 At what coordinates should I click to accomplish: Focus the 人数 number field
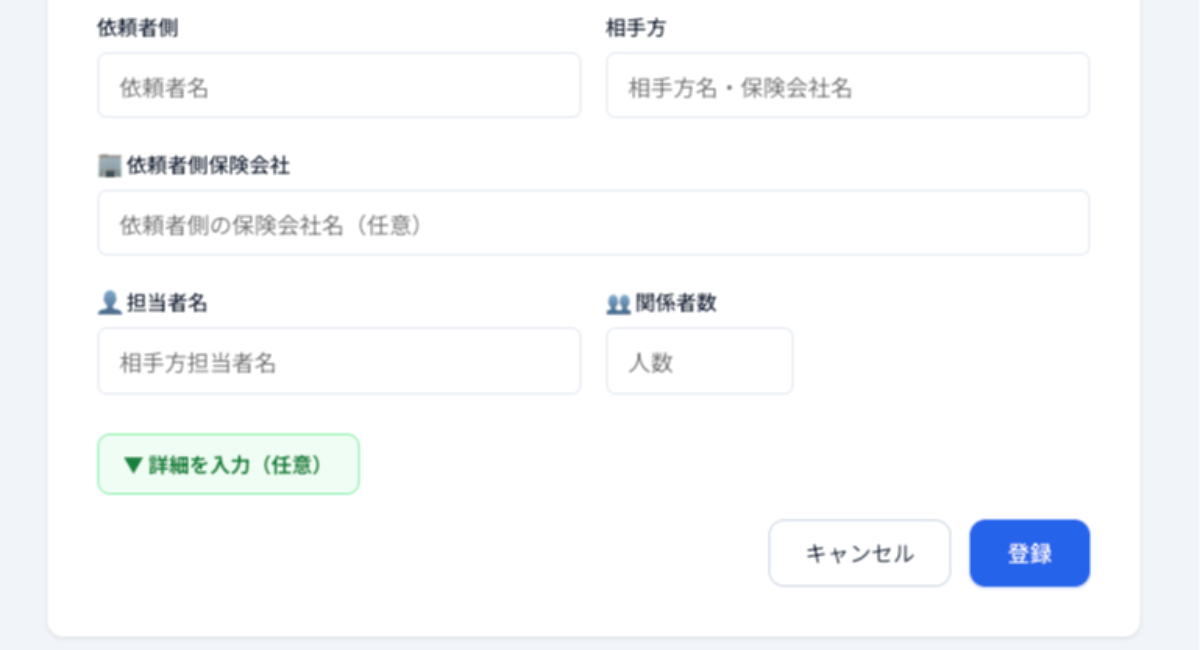click(x=699, y=361)
